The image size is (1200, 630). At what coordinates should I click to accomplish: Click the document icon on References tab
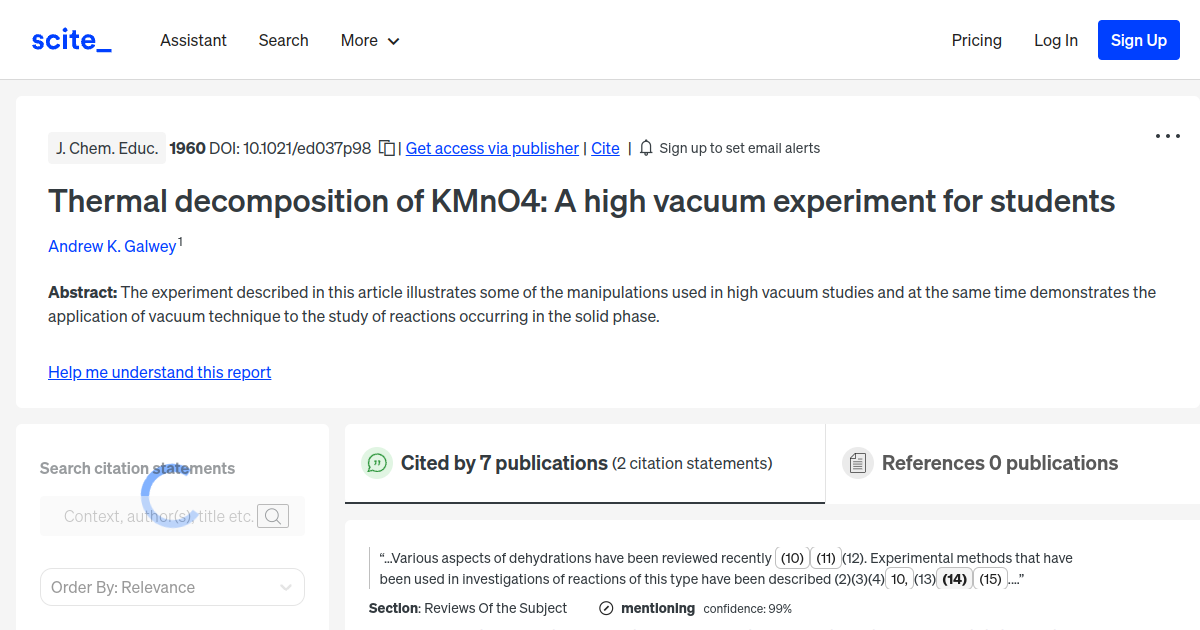click(858, 462)
